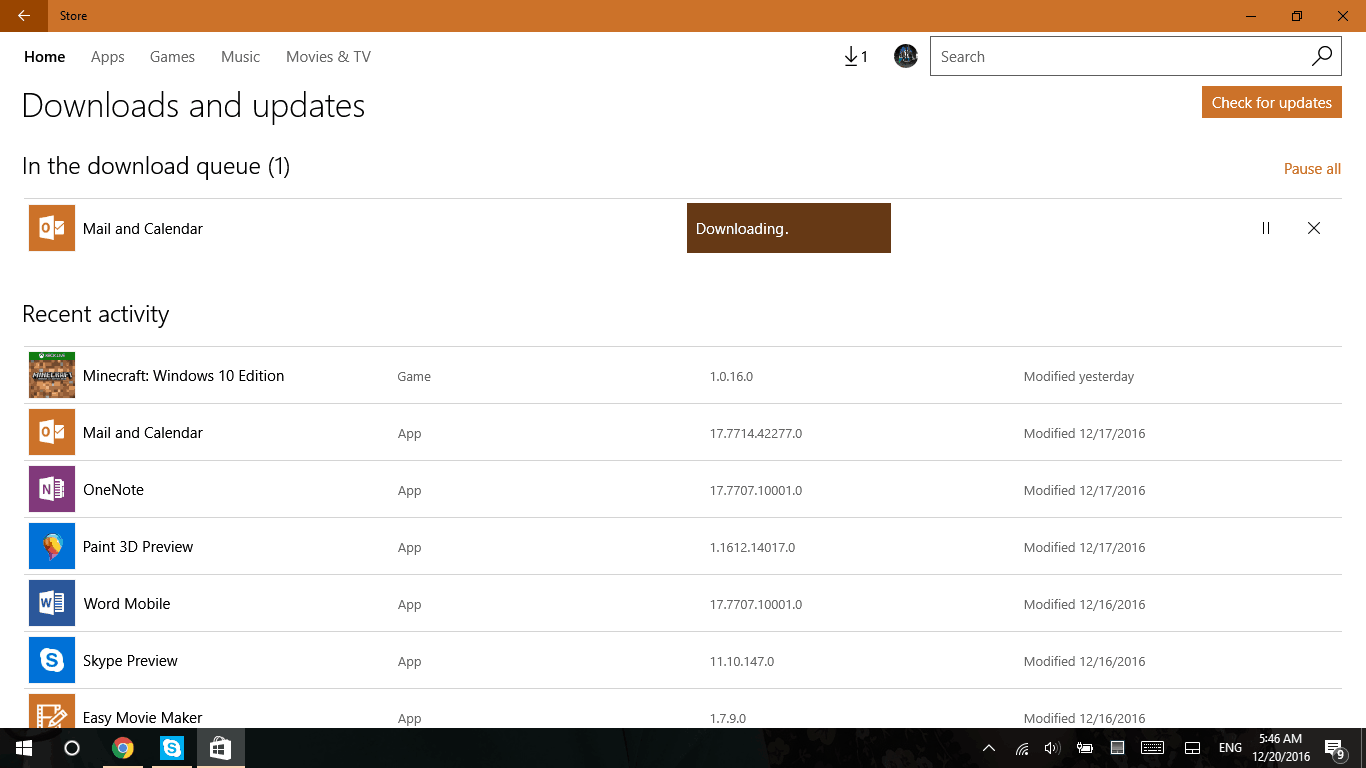1366x768 pixels.
Task: Click the Easy Movie Maker app icon
Action: tap(52, 711)
